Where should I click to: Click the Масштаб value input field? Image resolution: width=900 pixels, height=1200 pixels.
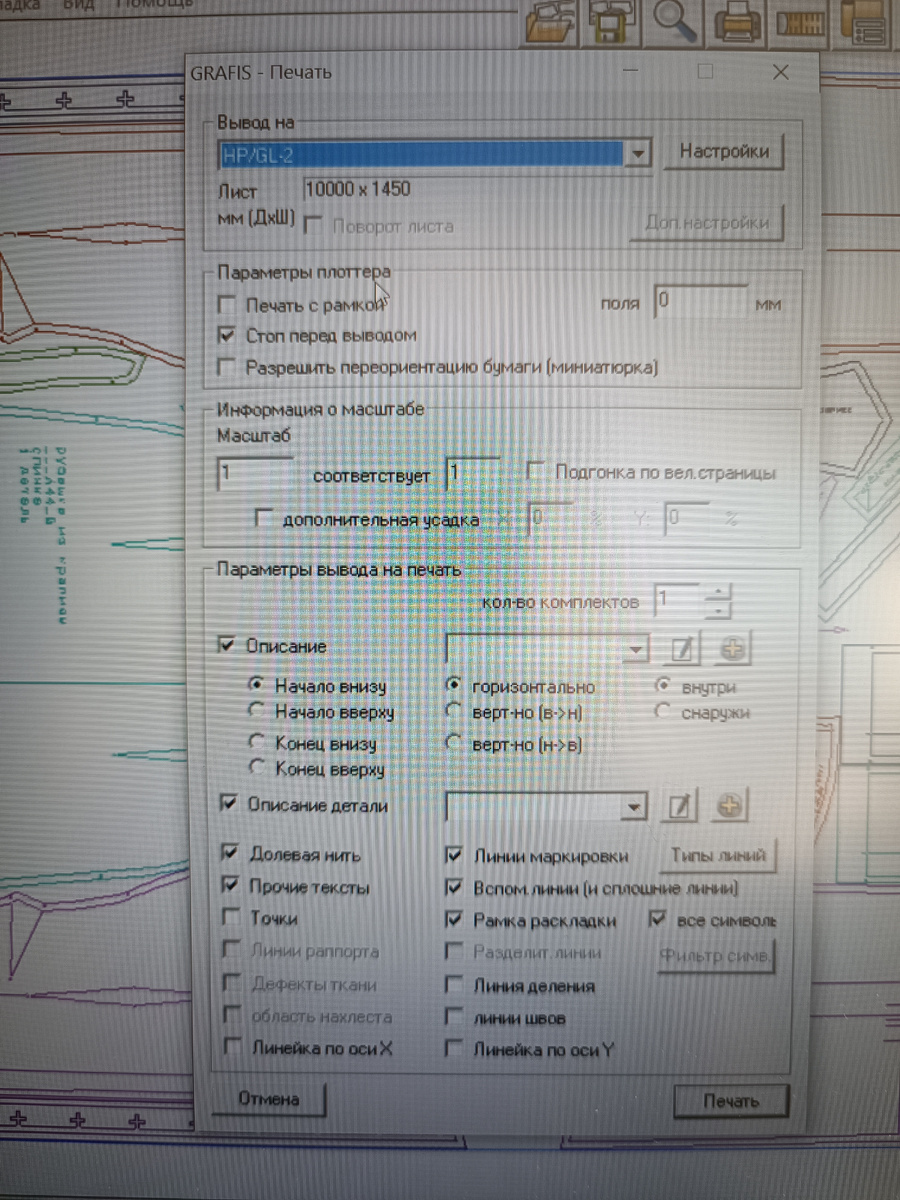tap(255, 473)
